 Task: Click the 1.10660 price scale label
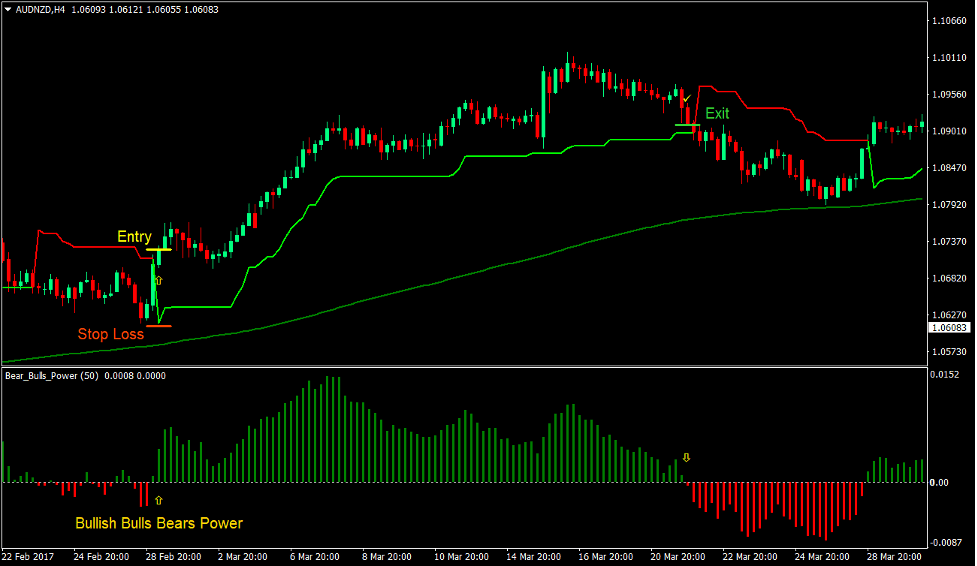coord(948,20)
